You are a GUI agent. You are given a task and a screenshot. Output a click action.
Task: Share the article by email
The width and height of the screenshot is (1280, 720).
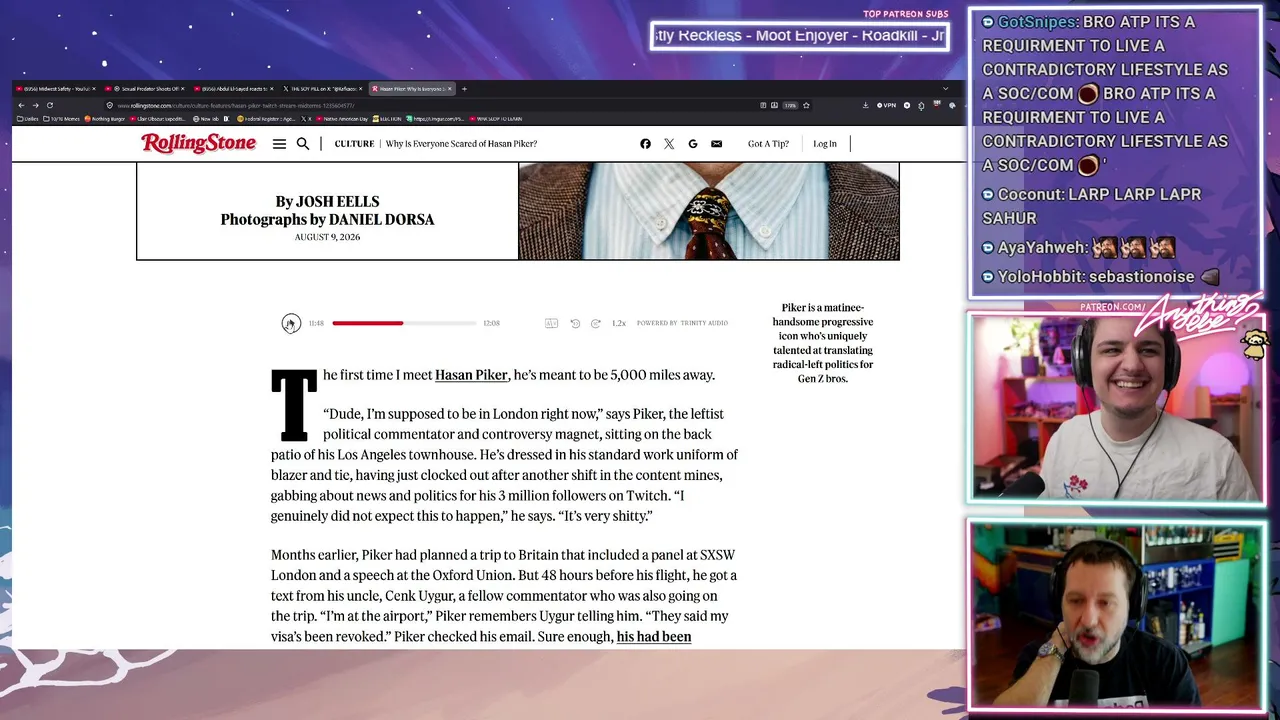click(716, 144)
